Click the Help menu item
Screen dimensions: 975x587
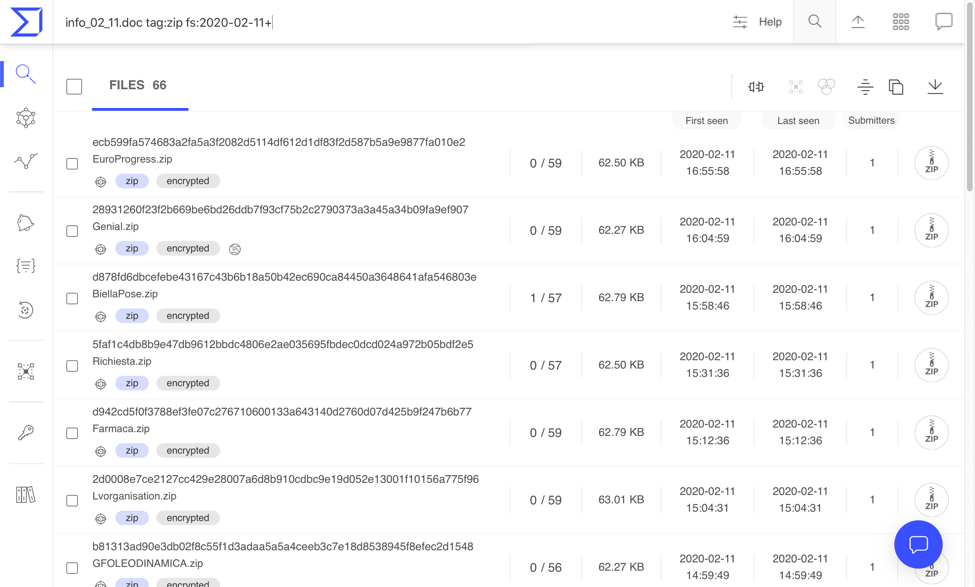[x=770, y=22]
